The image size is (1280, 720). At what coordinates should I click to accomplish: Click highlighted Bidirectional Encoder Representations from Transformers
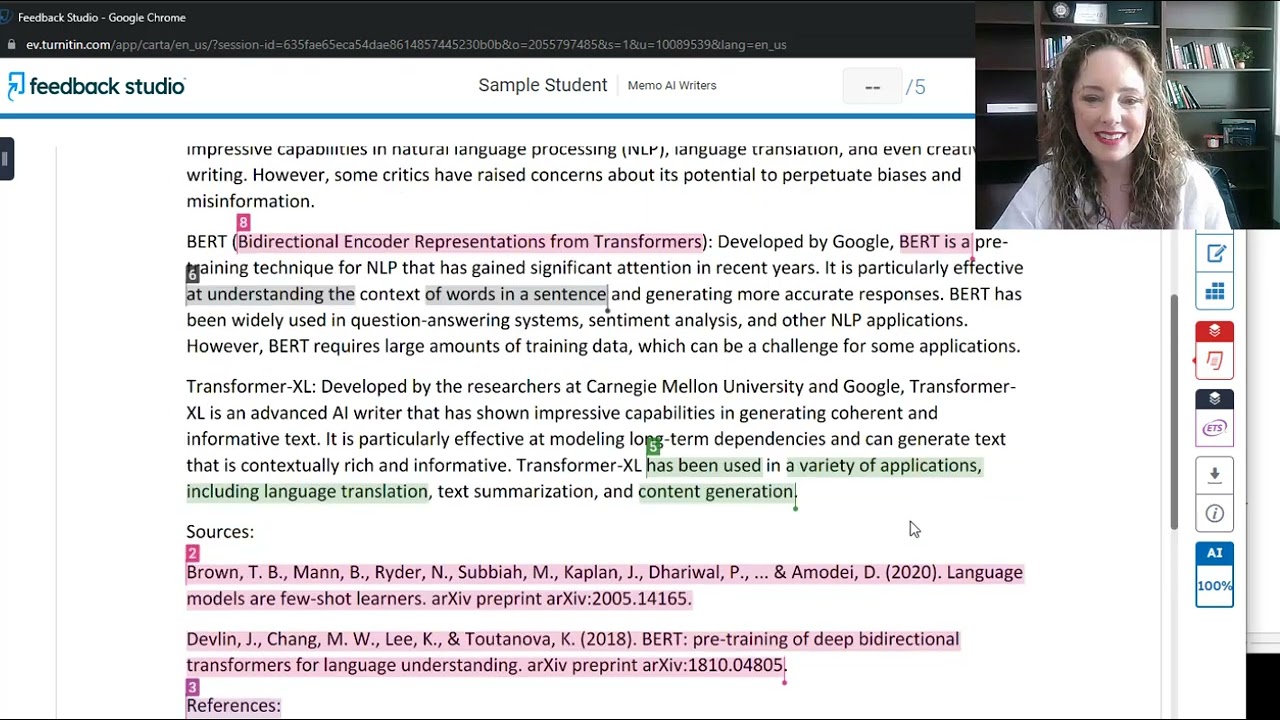click(470, 242)
